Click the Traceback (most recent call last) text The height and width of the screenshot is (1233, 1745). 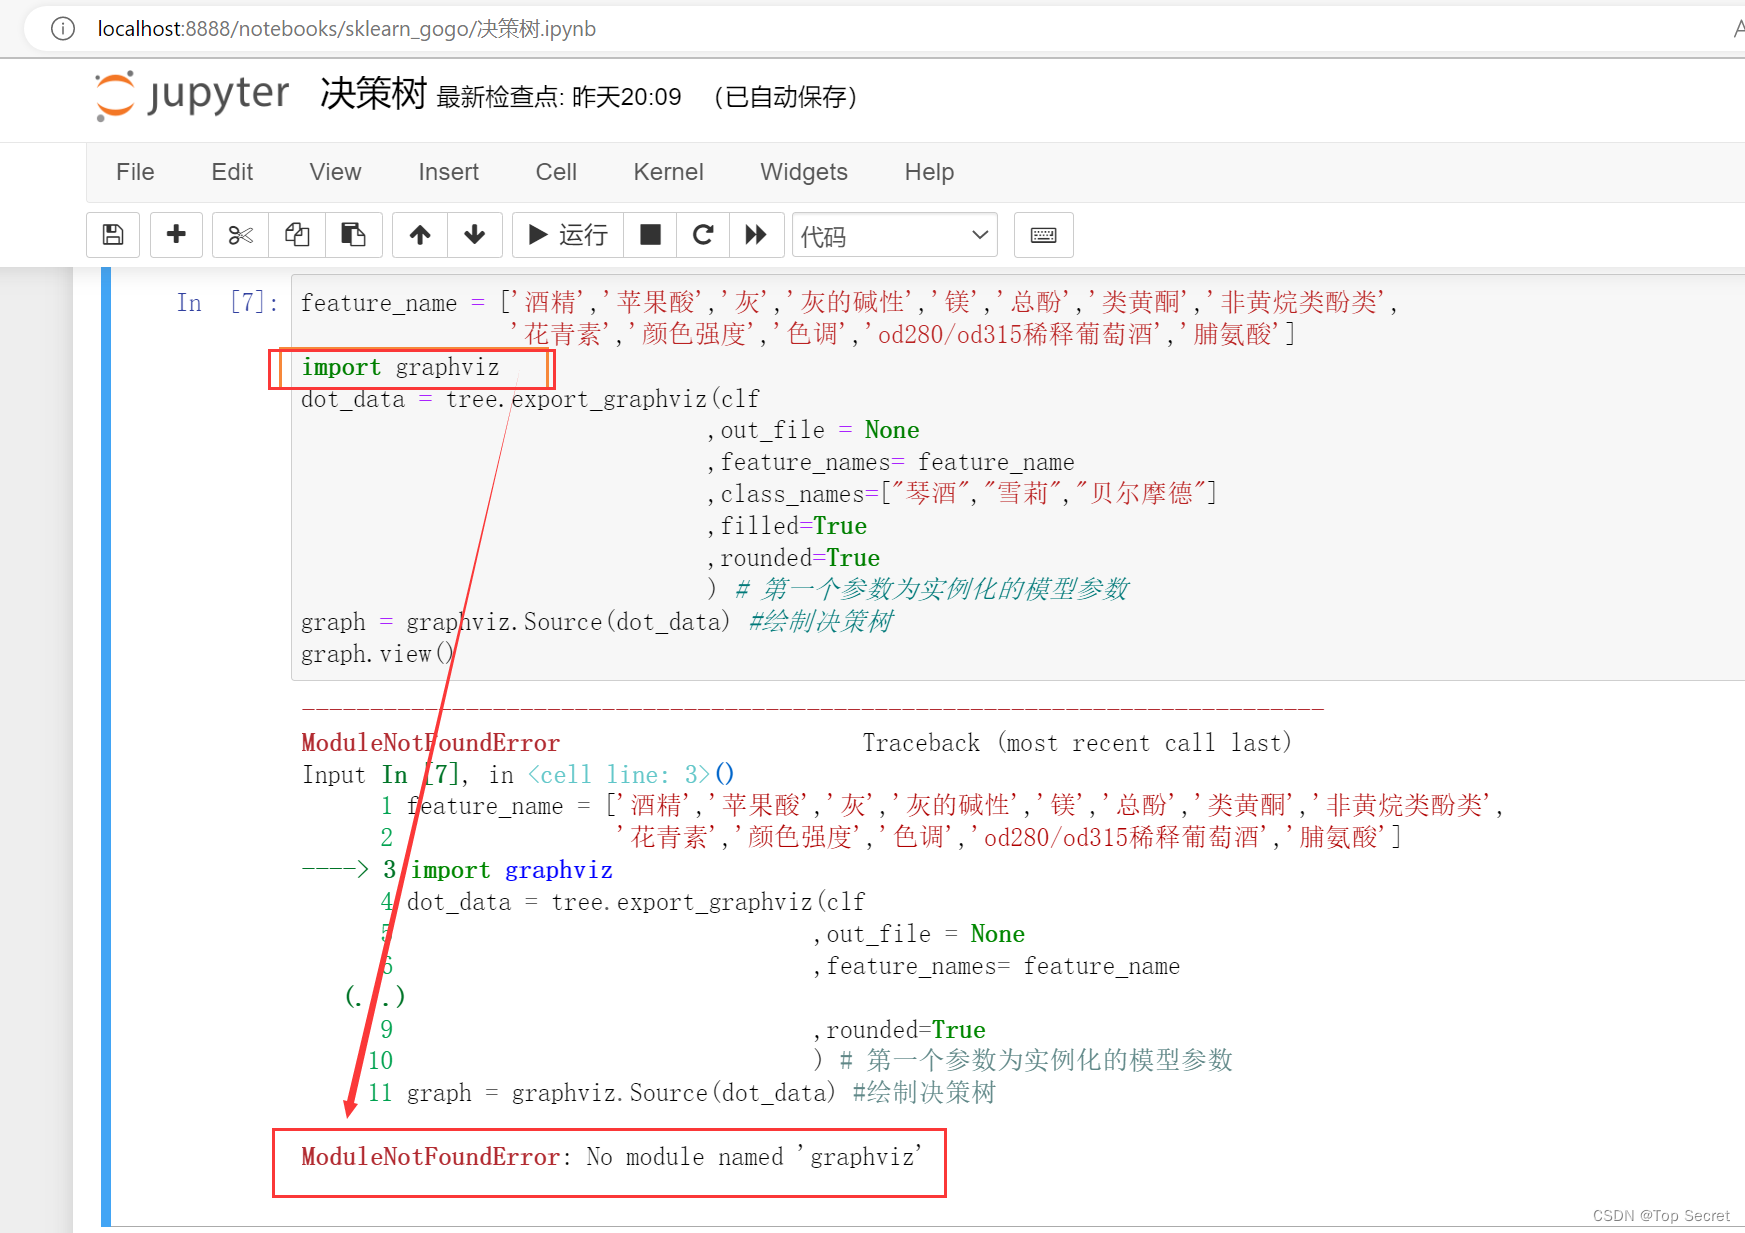(x=1077, y=743)
